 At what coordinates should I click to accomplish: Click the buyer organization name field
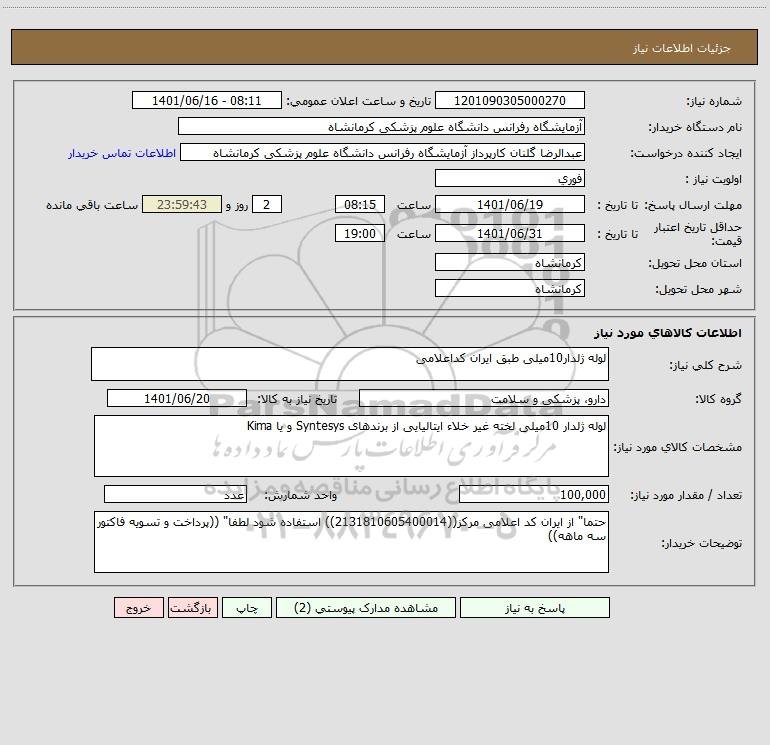381,126
